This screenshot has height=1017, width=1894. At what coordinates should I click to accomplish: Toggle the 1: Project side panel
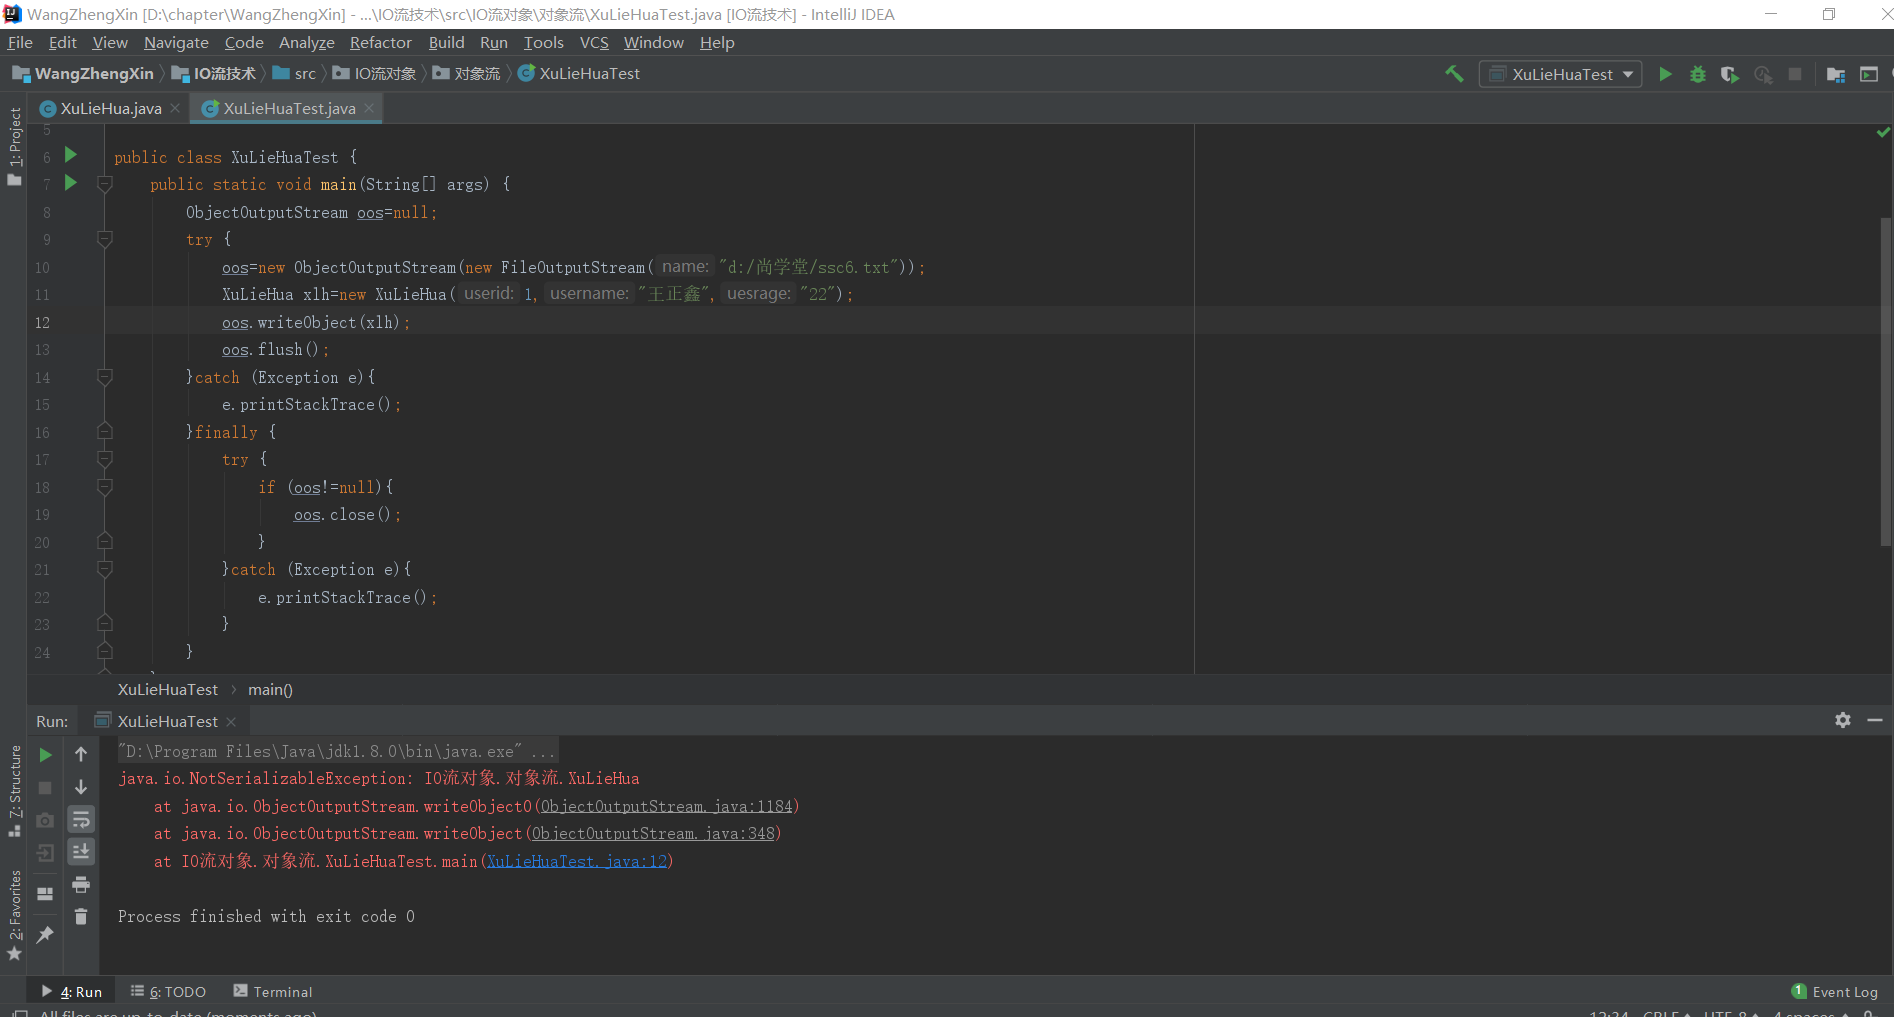pos(14,146)
